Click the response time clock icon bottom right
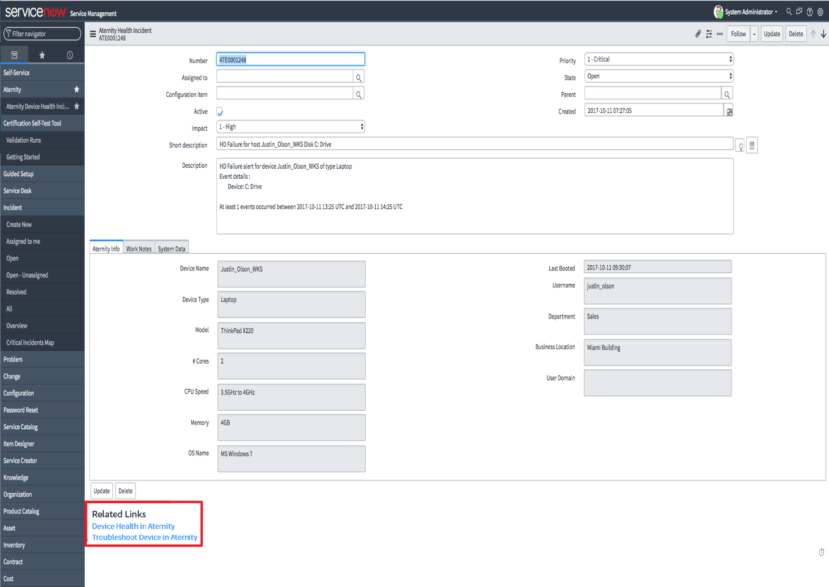This screenshot has width=829, height=587. 821,552
